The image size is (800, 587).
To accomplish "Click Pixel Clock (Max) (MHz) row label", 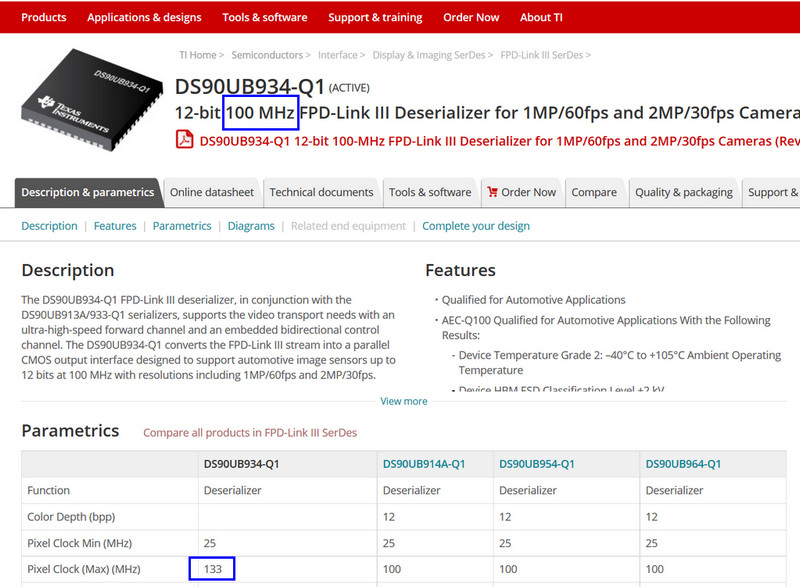I will [84, 569].
